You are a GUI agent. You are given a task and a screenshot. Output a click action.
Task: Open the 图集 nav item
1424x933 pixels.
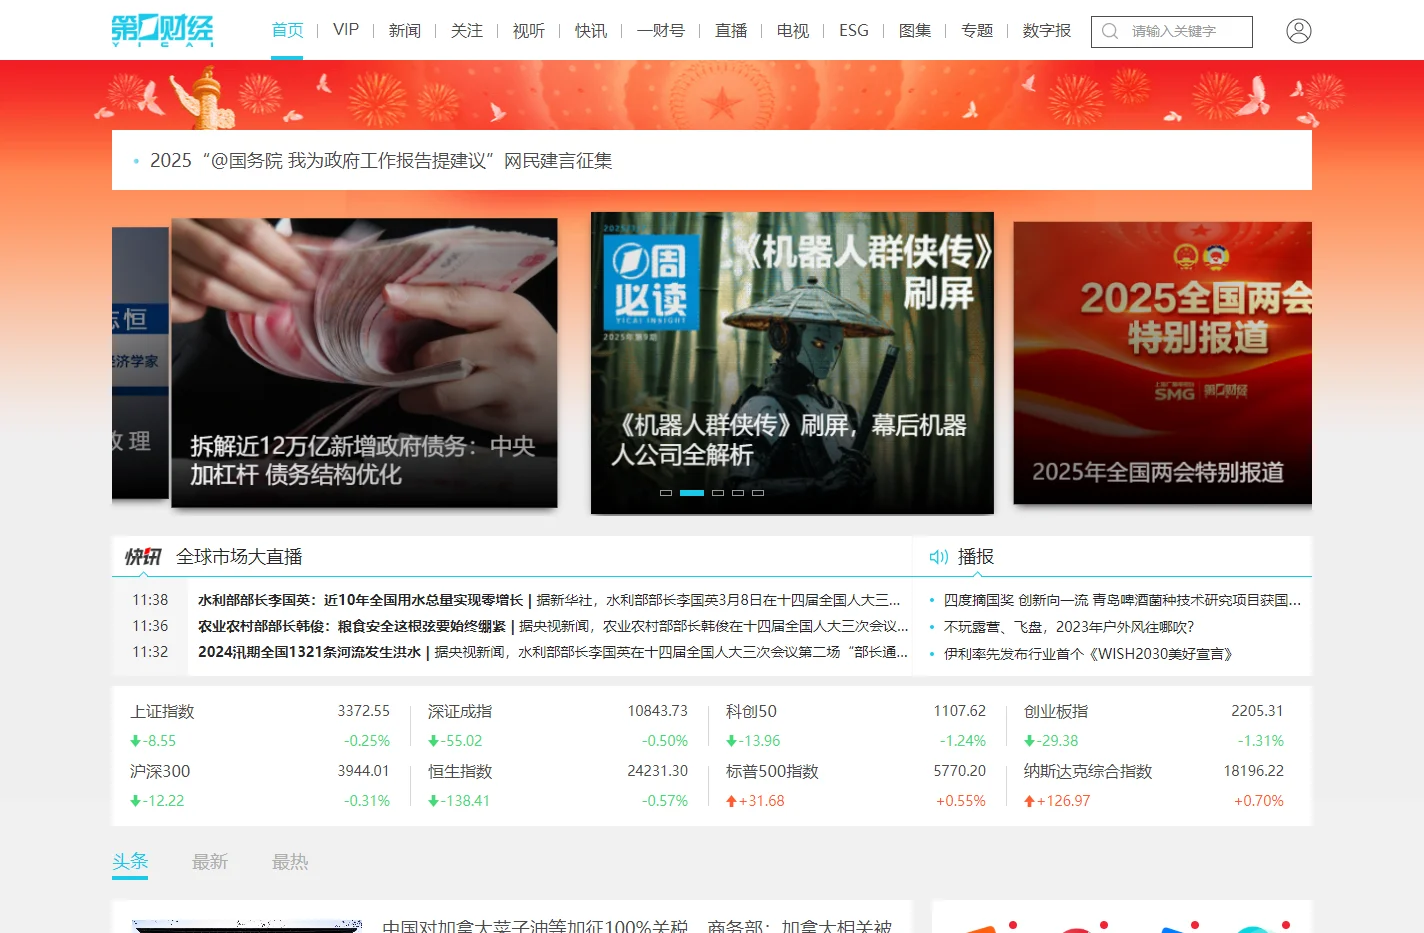[x=915, y=30]
